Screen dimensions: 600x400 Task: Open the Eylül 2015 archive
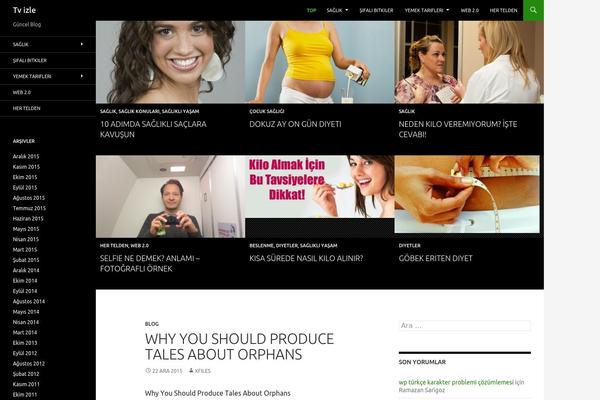point(25,187)
